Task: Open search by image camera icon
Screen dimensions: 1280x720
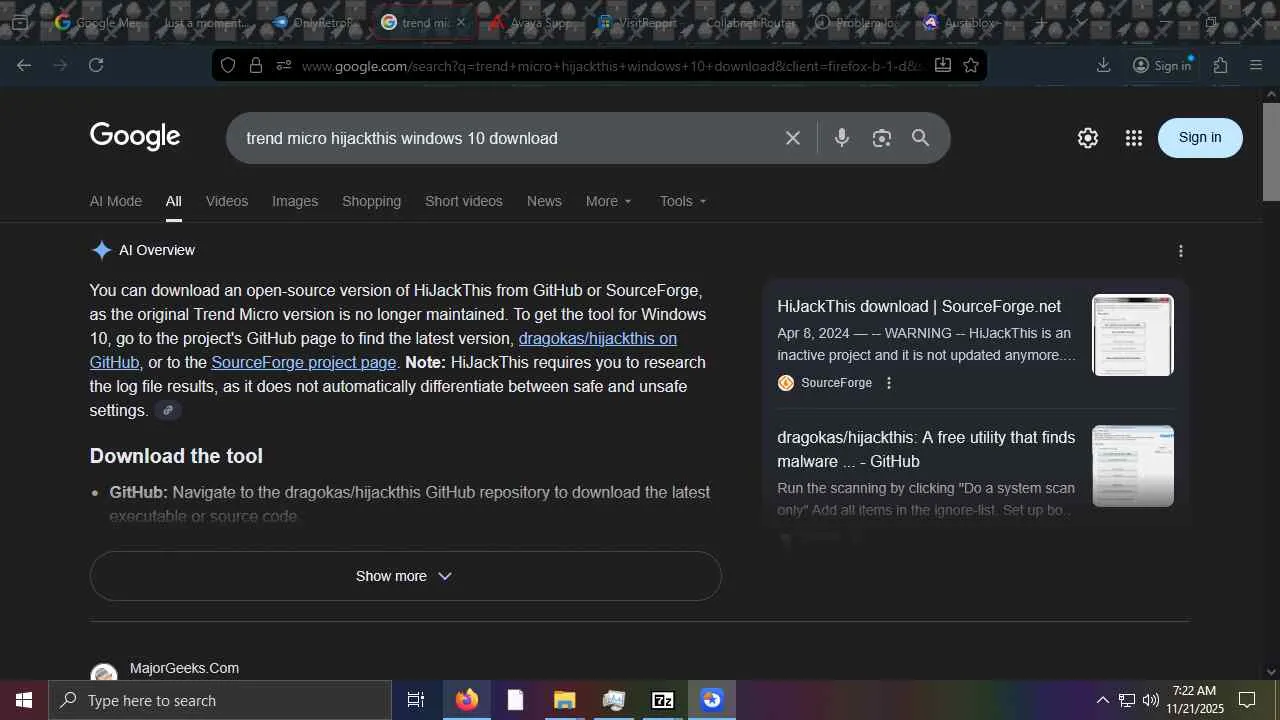Action: [x=881, y=138]
